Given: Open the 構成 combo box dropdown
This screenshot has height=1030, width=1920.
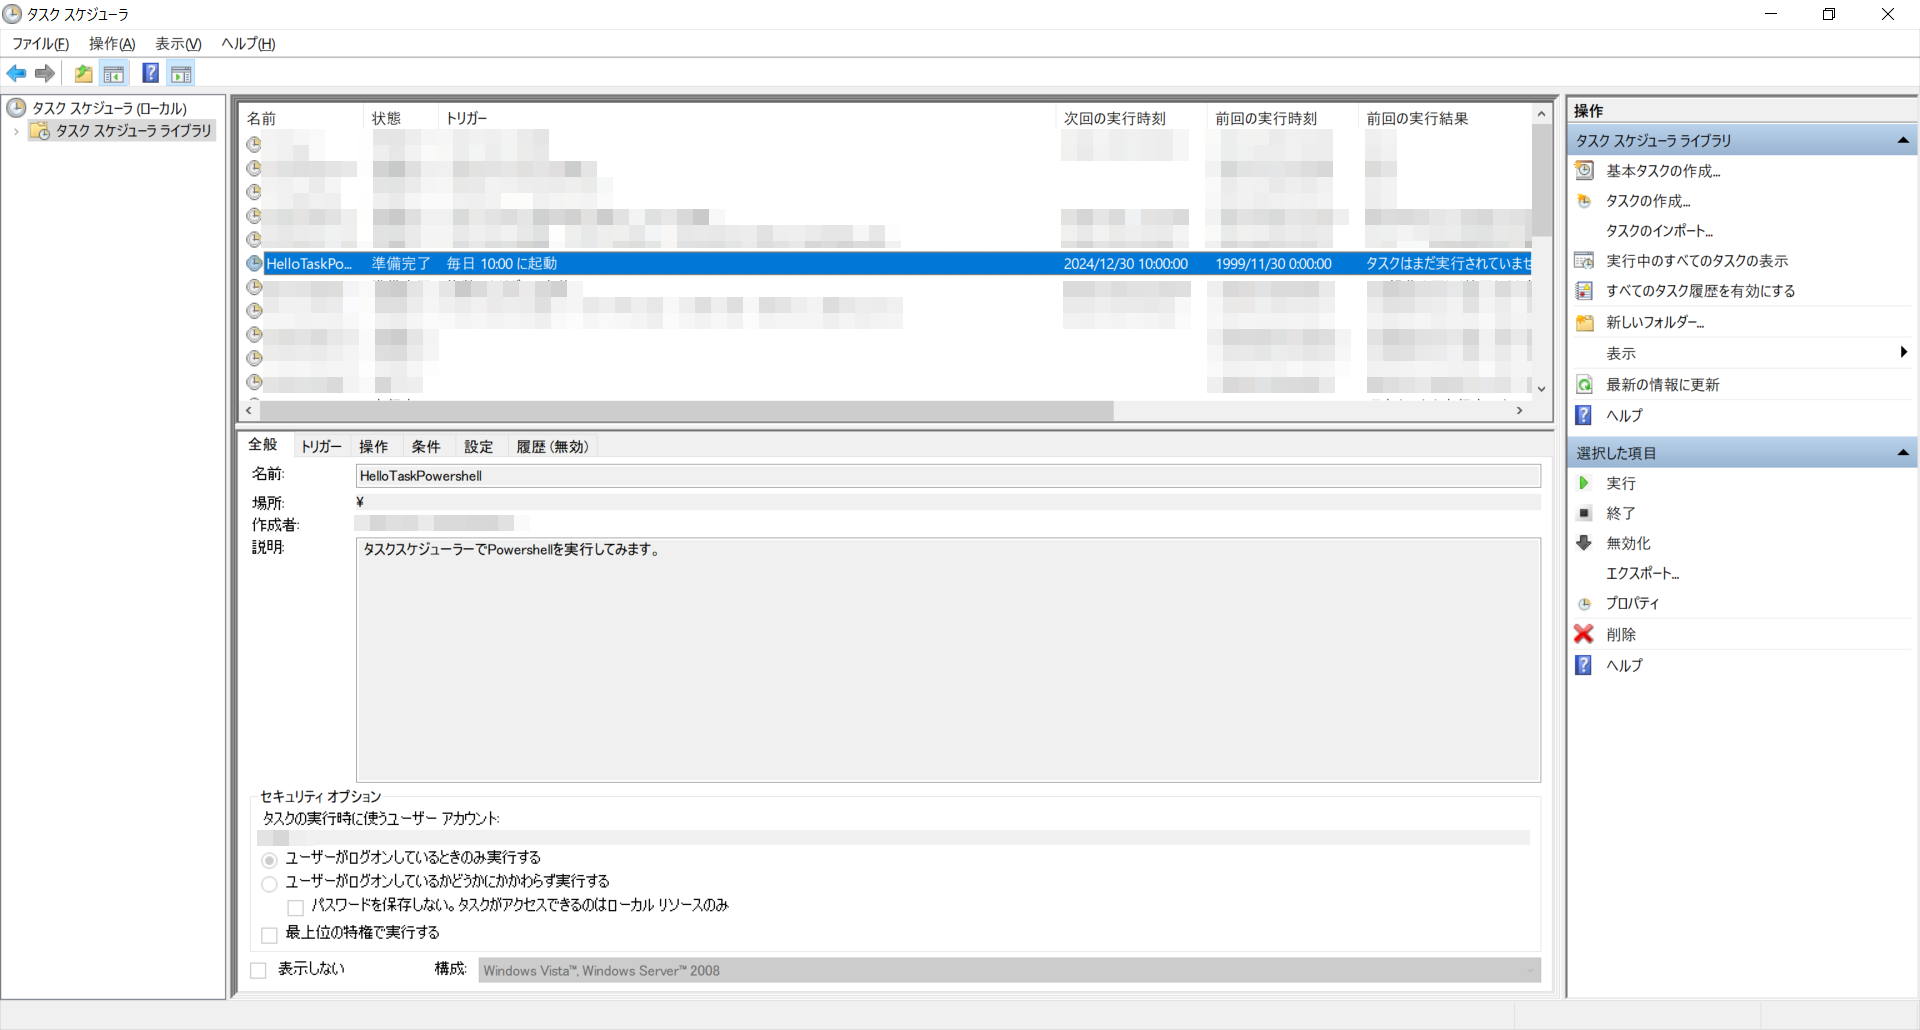Looking at the screenshot, I should [x=1529, y=970].
